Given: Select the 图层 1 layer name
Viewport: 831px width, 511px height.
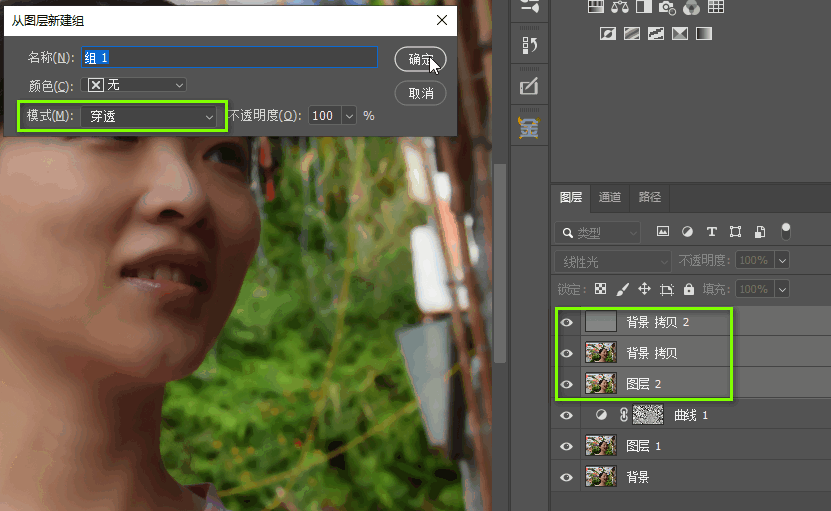Looking at the screenshot, I should 643,446.
